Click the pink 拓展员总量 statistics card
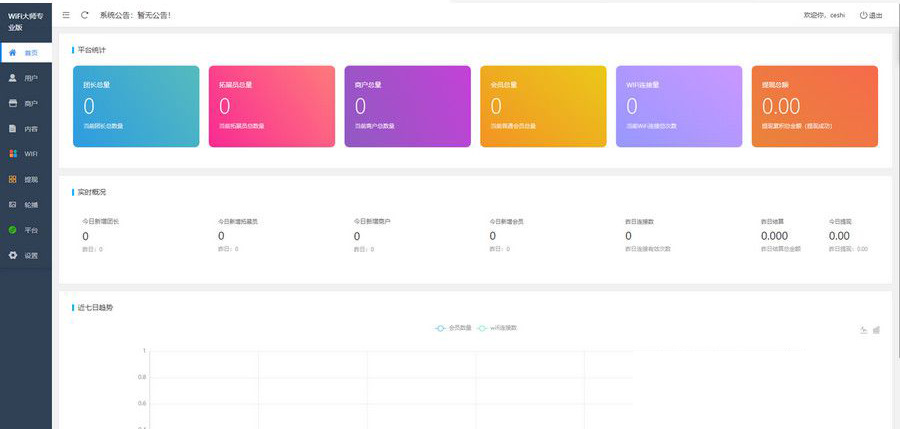Screen dimensions: 900x429 [272, 106]
